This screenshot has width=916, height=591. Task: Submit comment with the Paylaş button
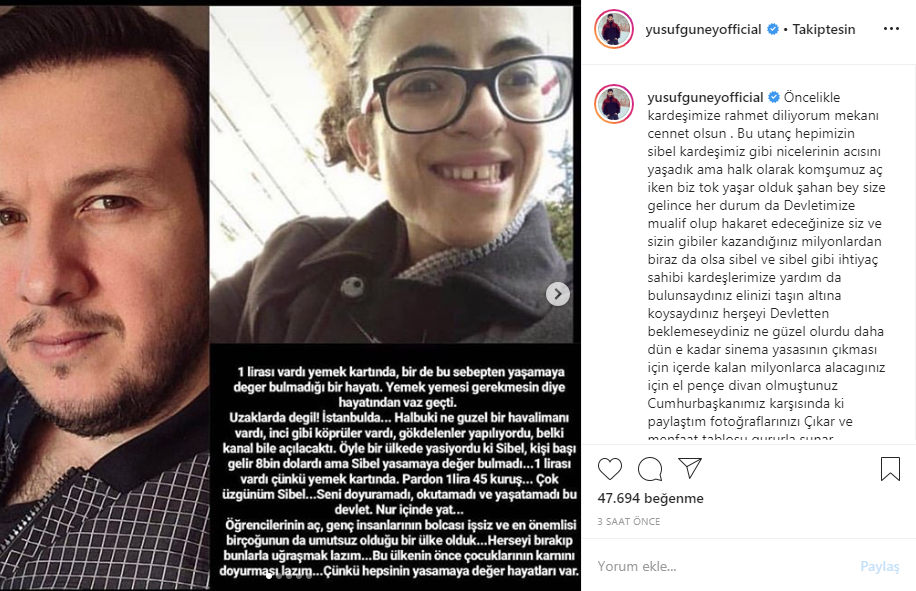[x=880, y=566]
